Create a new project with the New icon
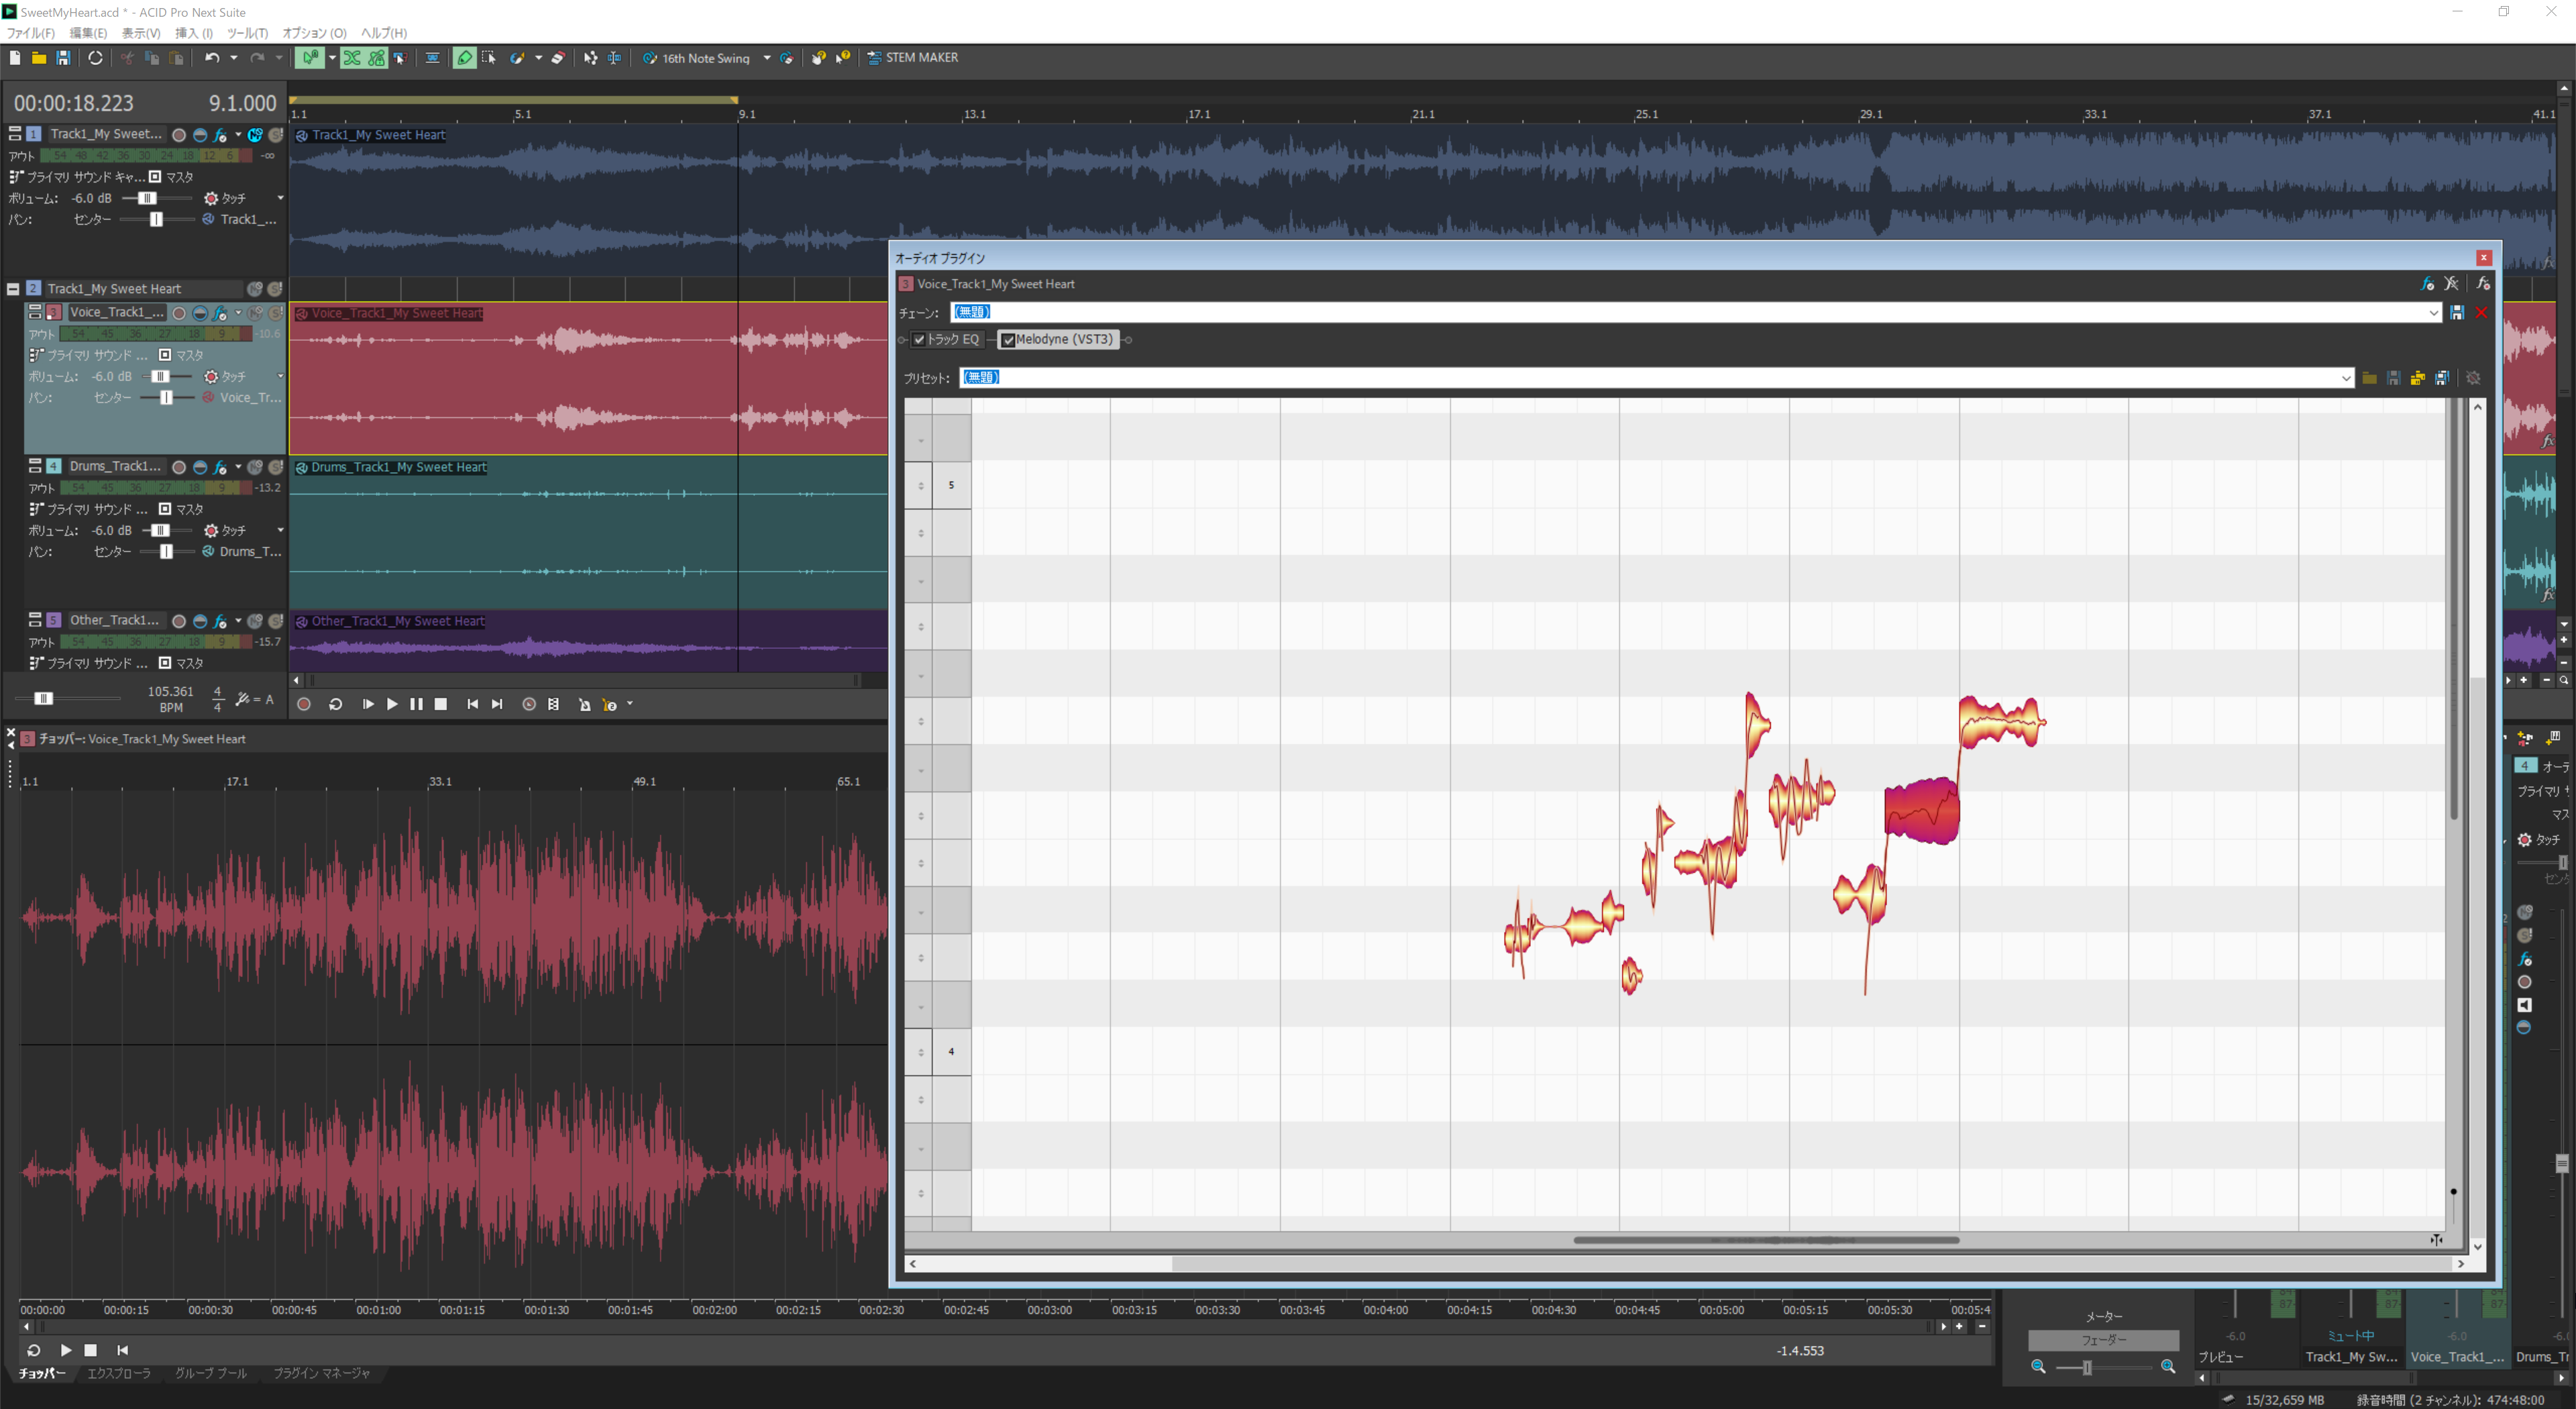 (15, 58)
